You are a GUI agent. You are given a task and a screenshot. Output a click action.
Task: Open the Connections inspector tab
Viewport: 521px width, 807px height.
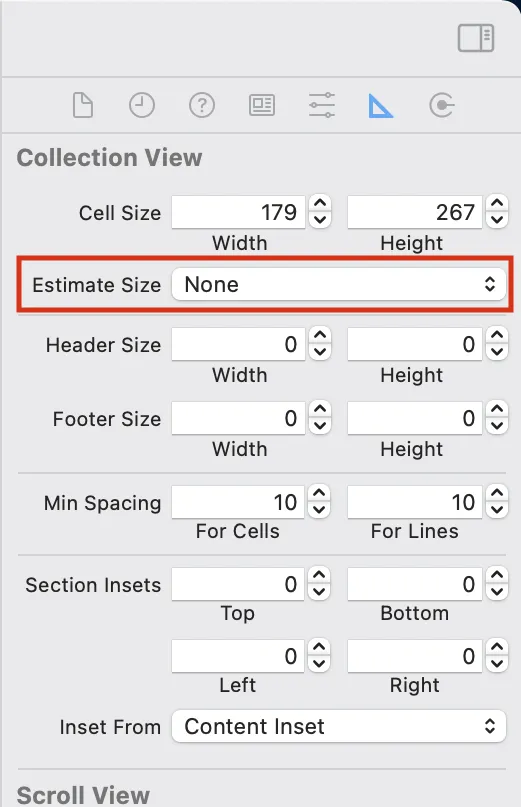coord(441,106)
